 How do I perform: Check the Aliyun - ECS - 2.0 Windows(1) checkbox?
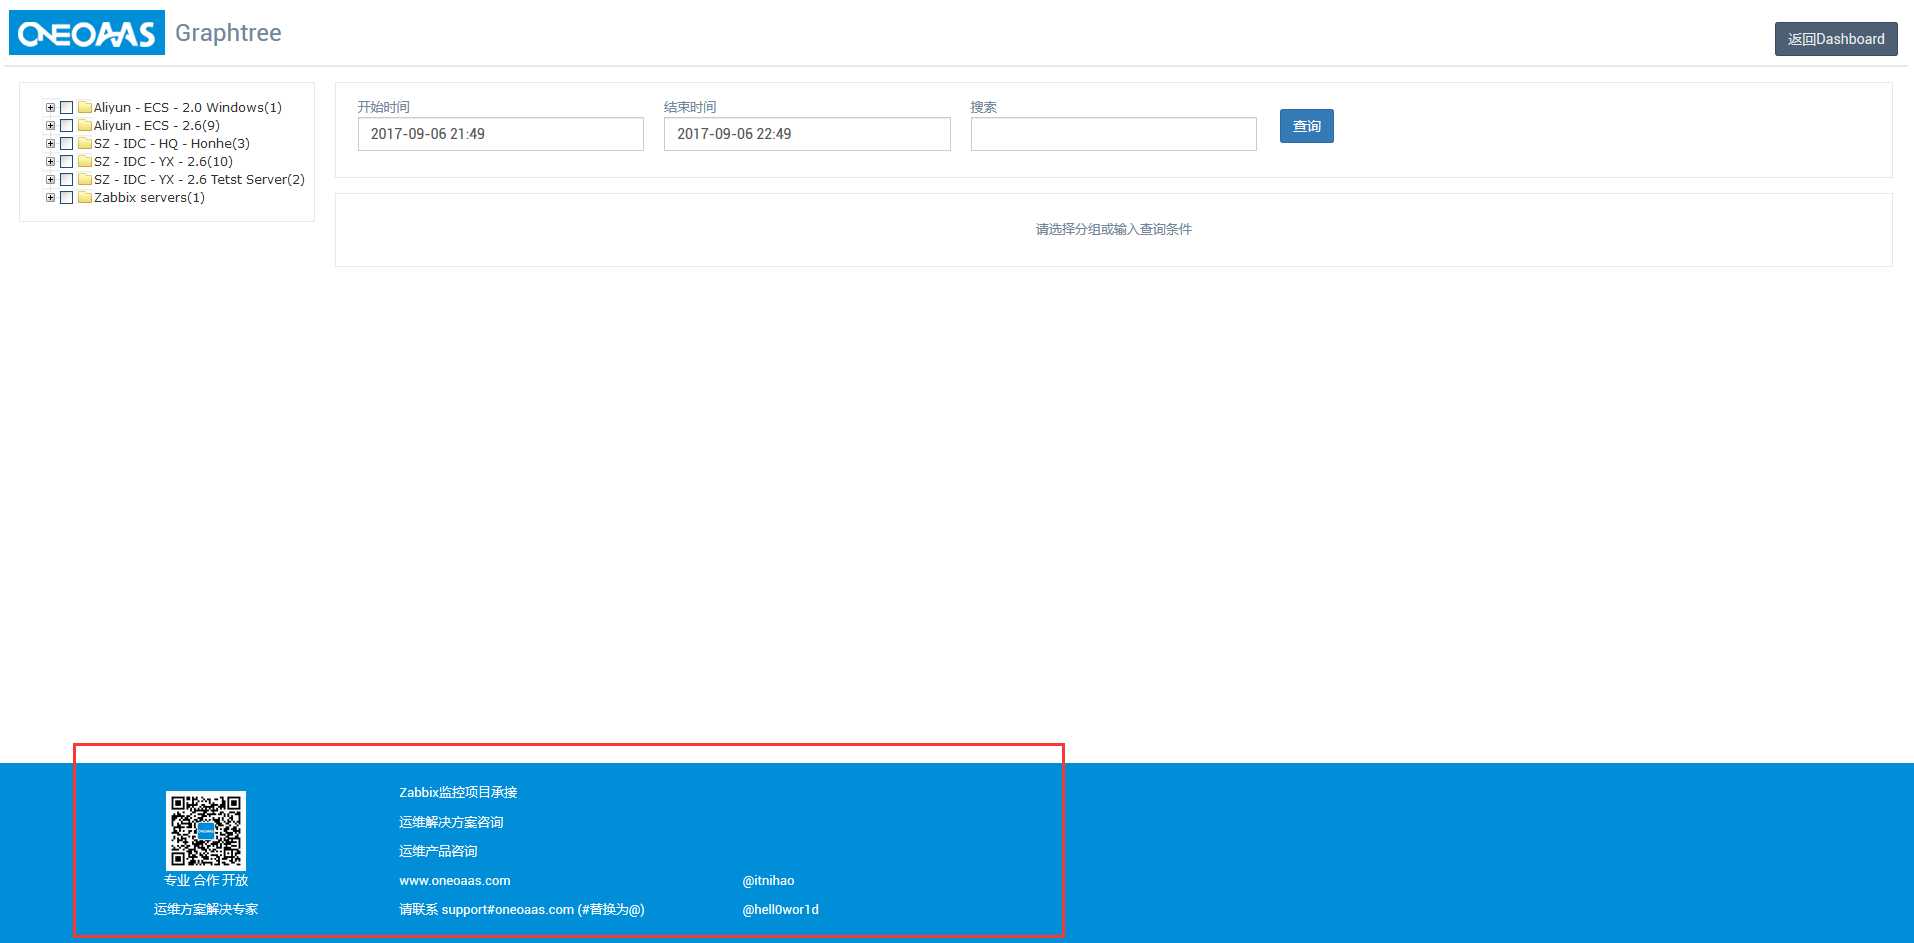[x=67, y=107]
